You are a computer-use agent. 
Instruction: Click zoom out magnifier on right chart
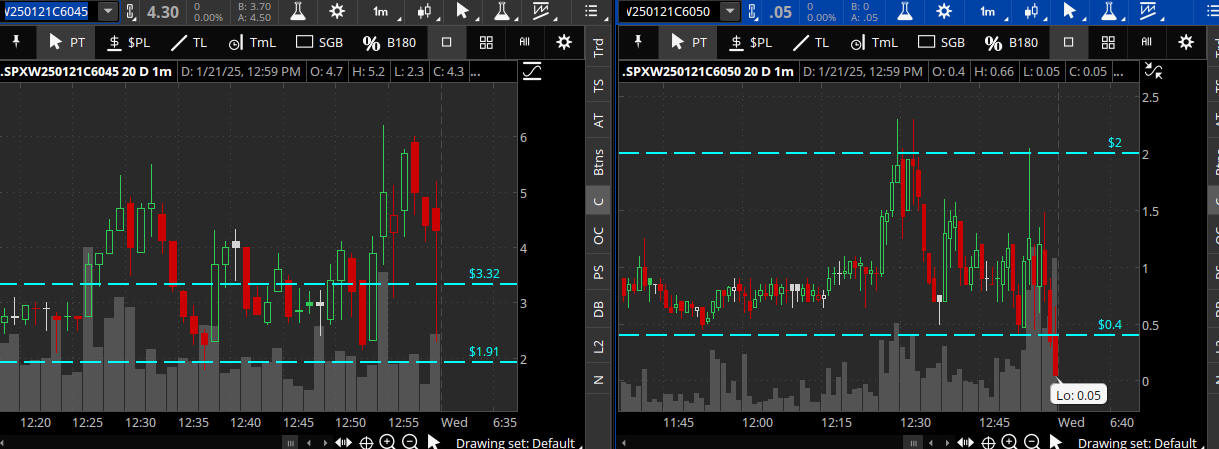click(x=1032, y=442)
